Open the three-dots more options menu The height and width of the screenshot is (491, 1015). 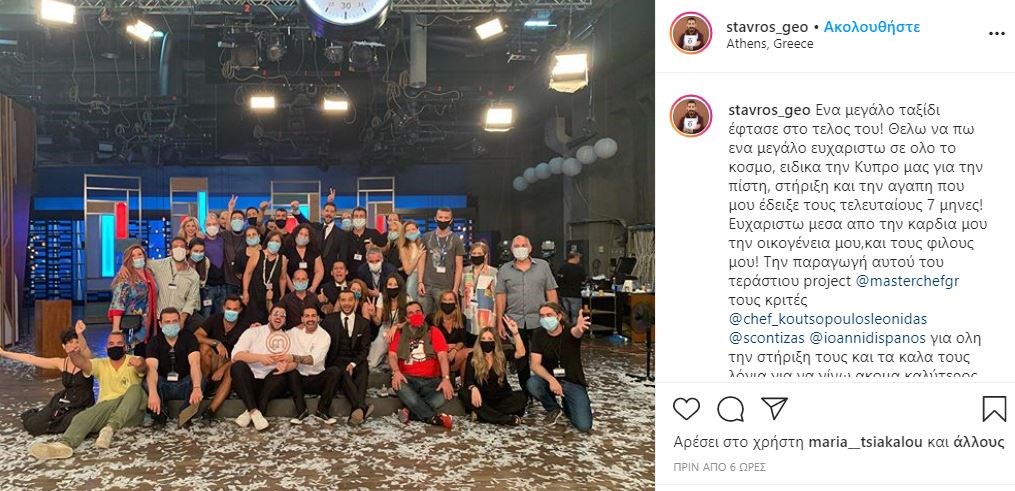click(997, 34)
